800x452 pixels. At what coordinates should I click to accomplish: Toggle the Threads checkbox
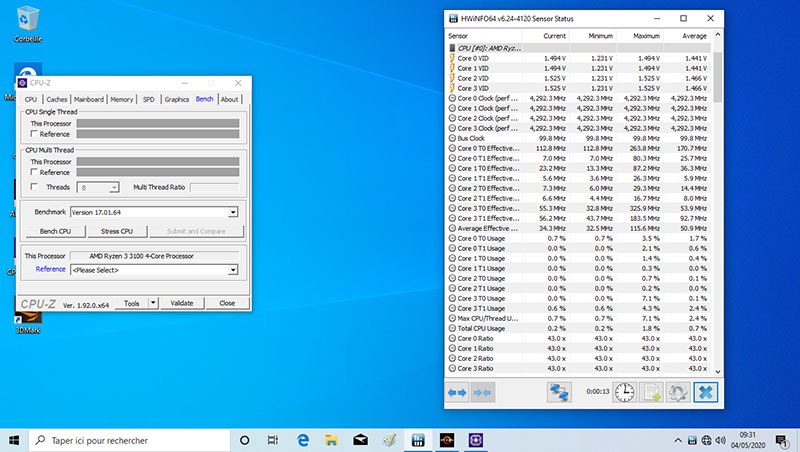(34, 187)
